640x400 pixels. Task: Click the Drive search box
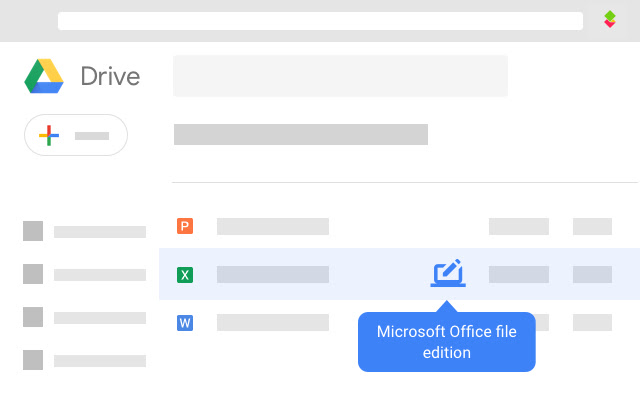pos(340,76)
